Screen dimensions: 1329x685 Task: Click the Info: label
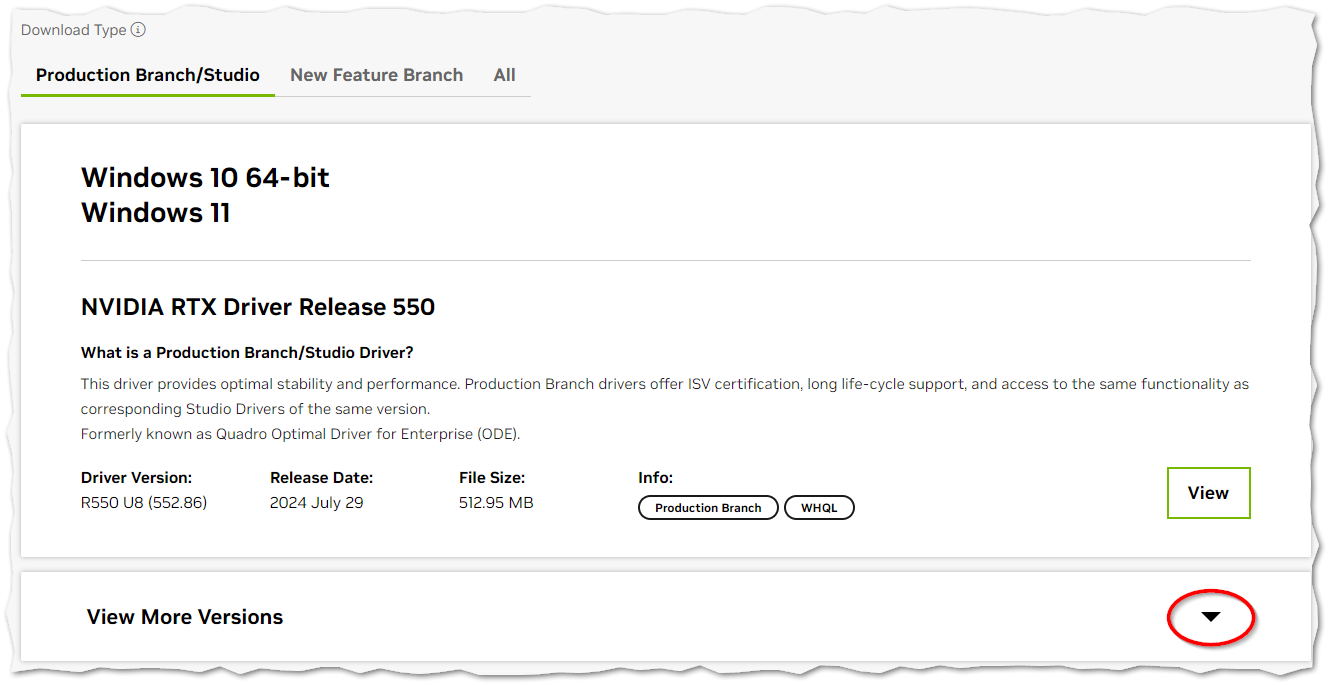(656, 478)
